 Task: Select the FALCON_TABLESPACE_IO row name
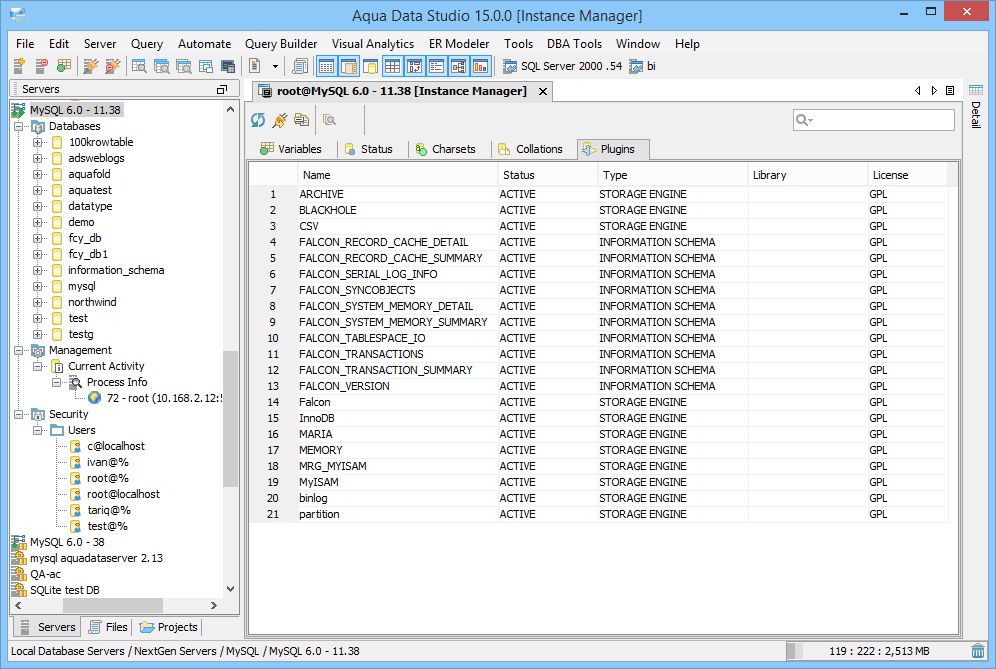362,339
